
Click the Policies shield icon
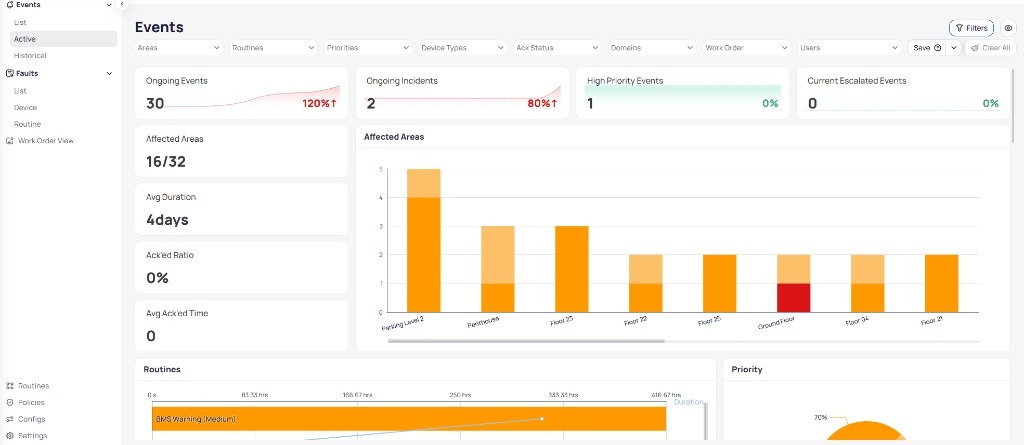9,403
